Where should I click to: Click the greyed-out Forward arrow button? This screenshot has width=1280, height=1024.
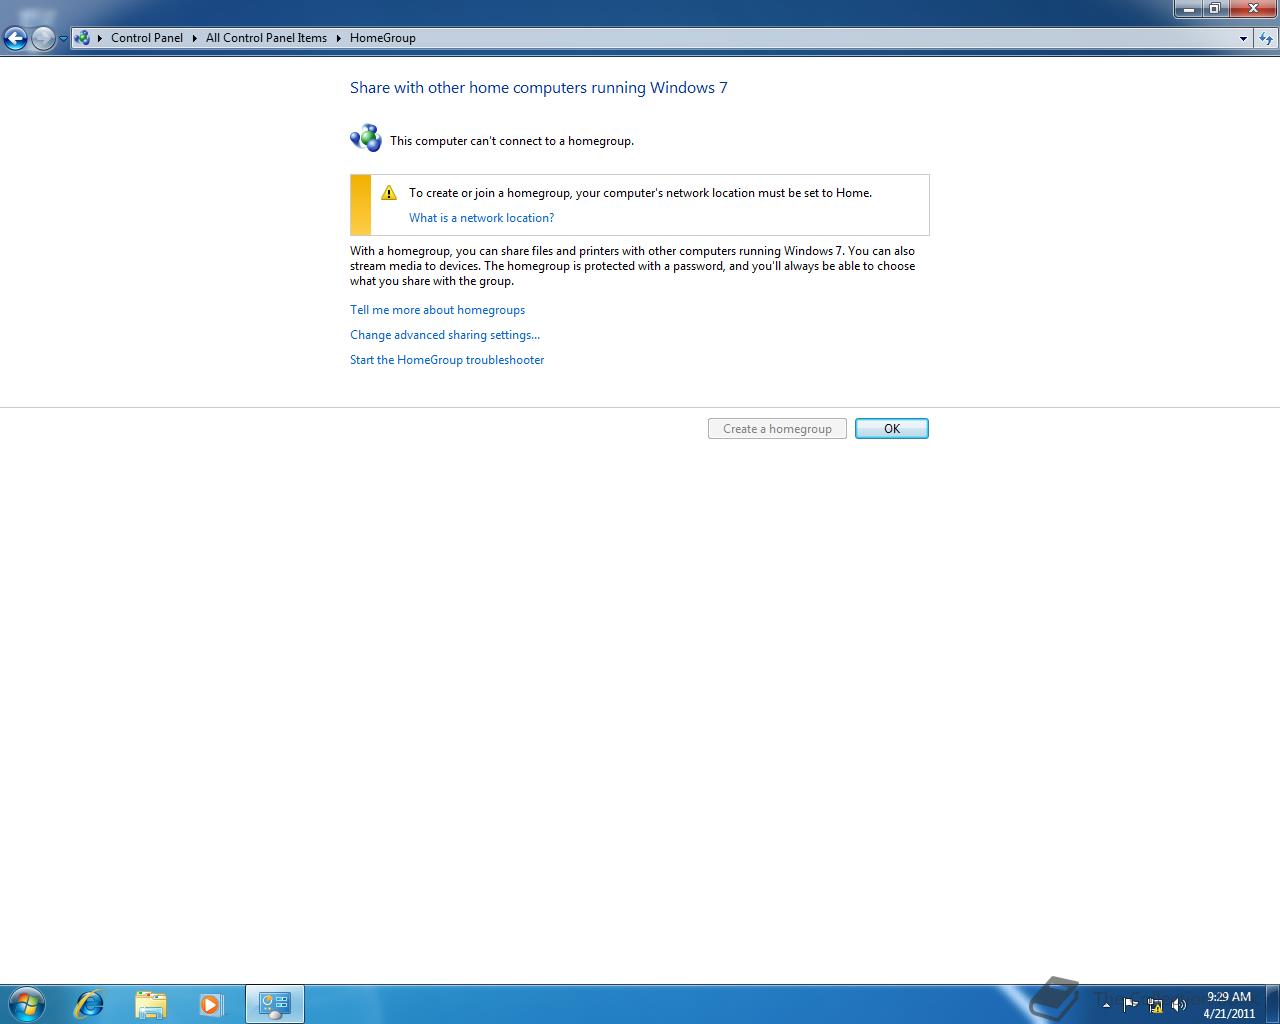click(43, 38)
